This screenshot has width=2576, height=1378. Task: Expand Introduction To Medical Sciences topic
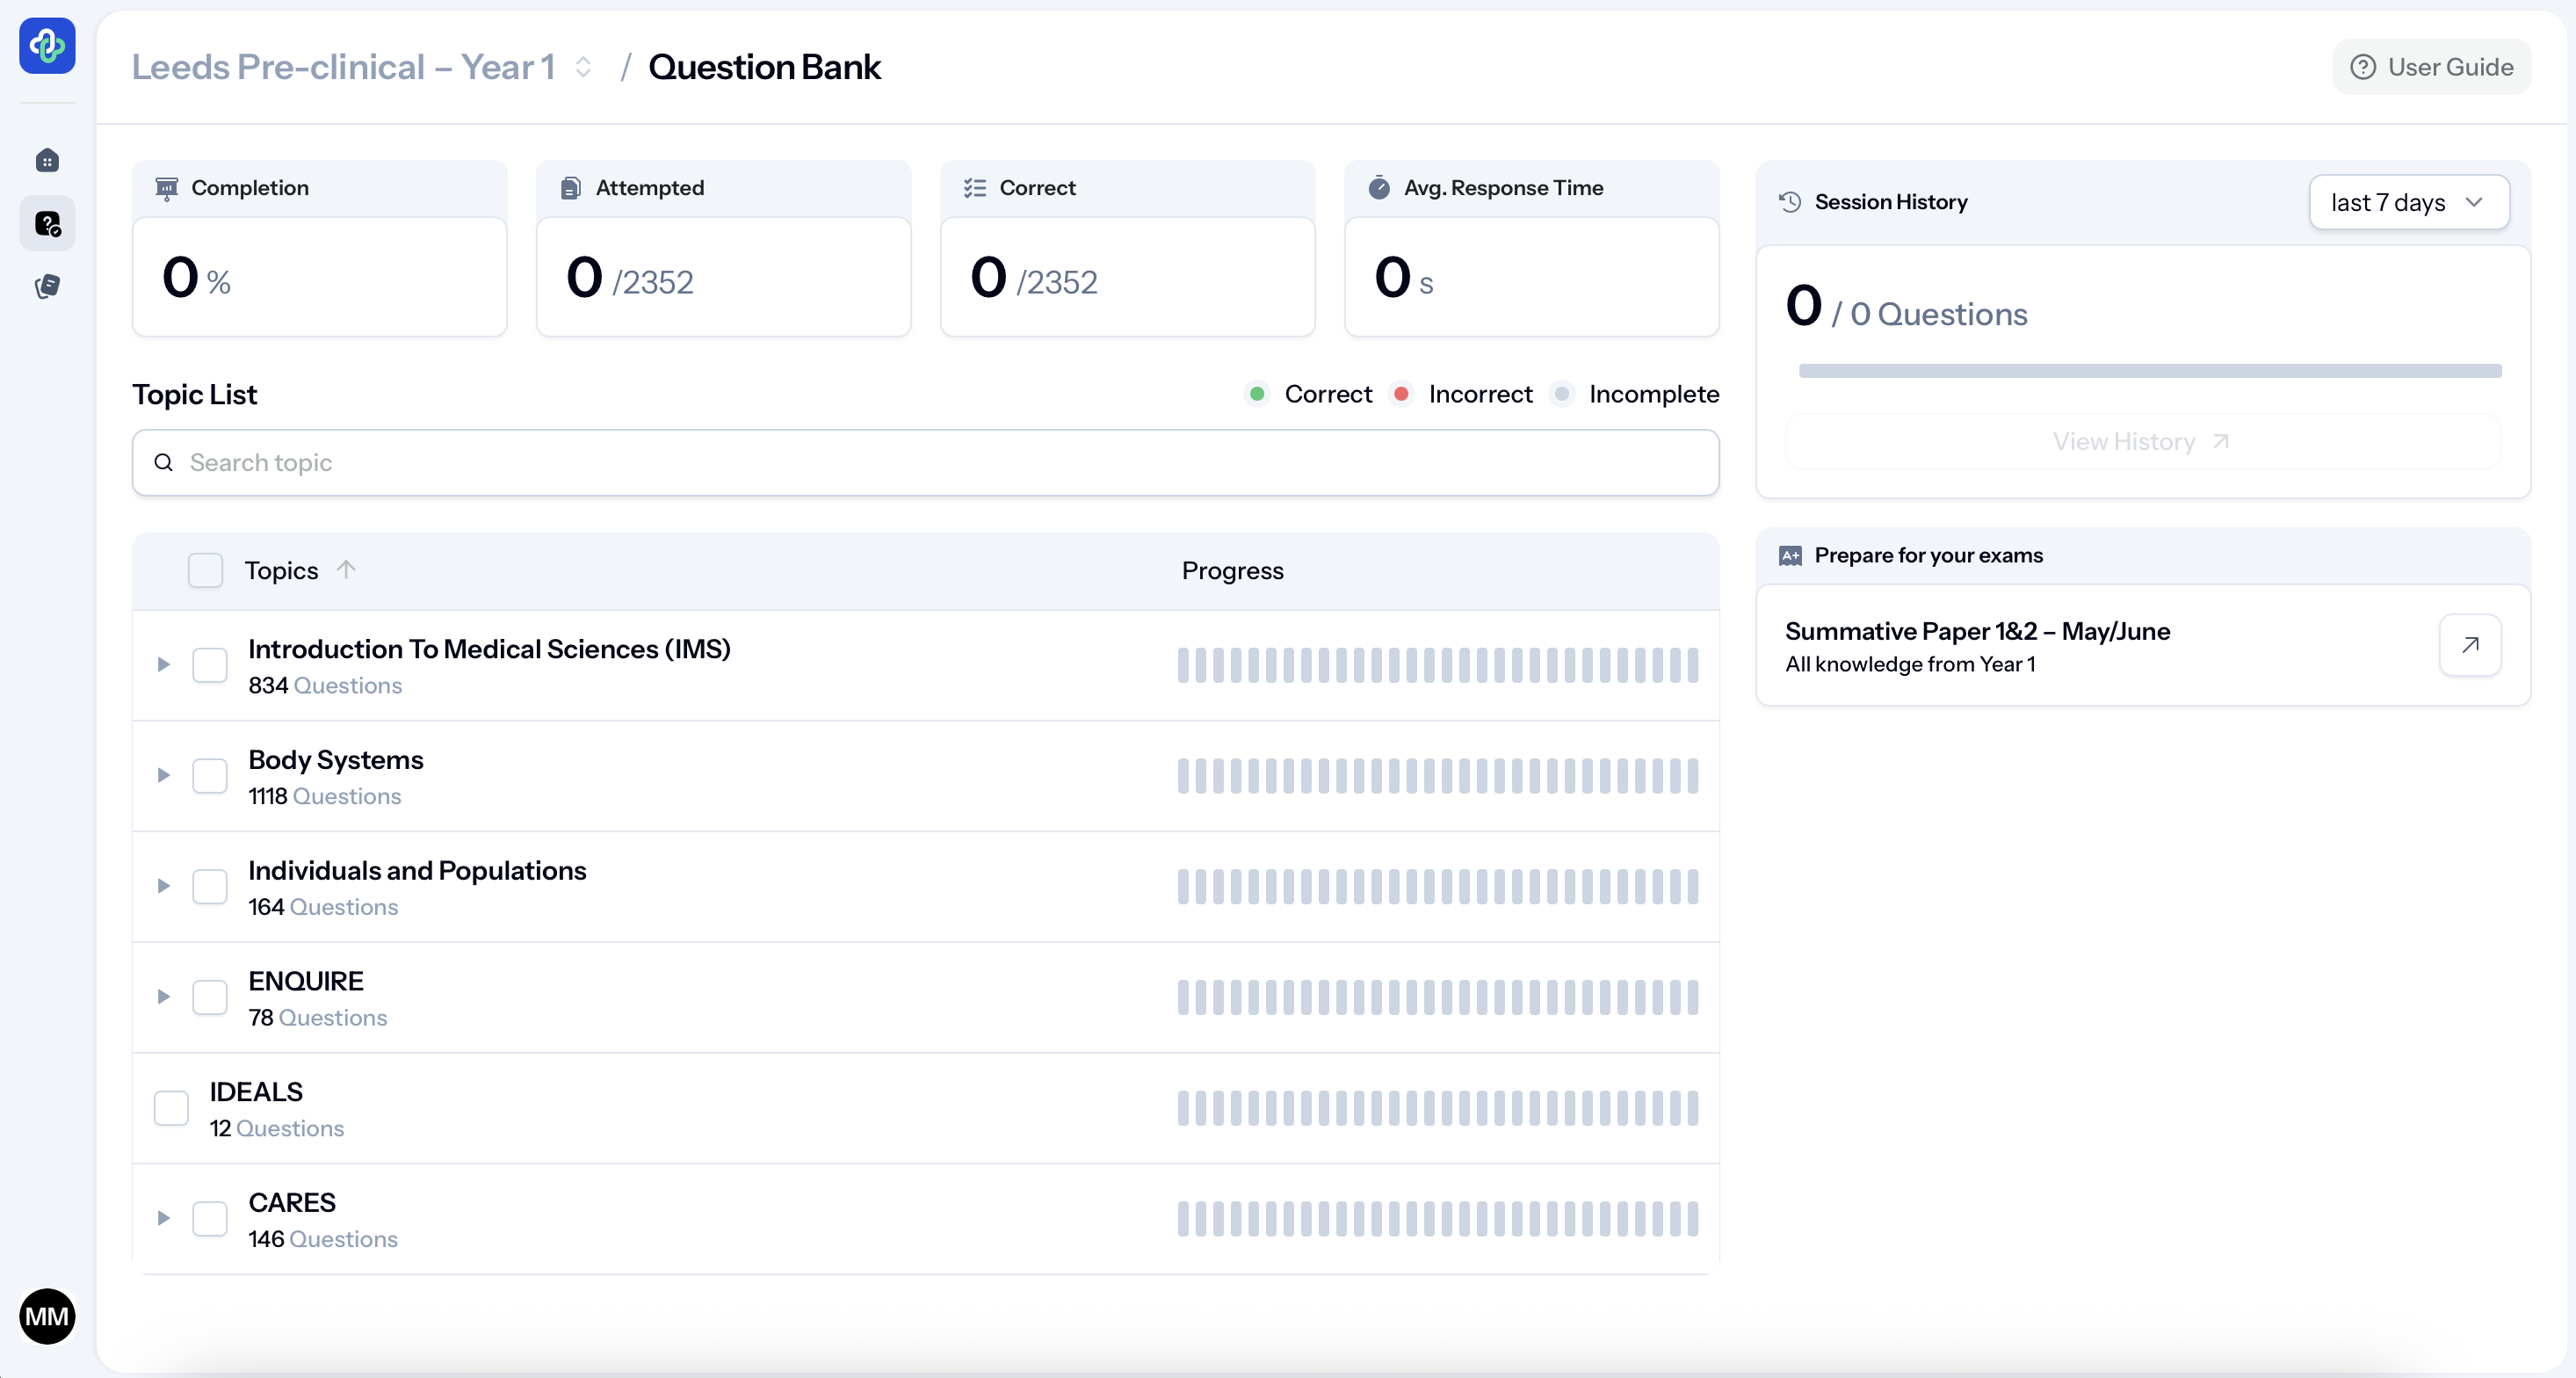[164, 665]
